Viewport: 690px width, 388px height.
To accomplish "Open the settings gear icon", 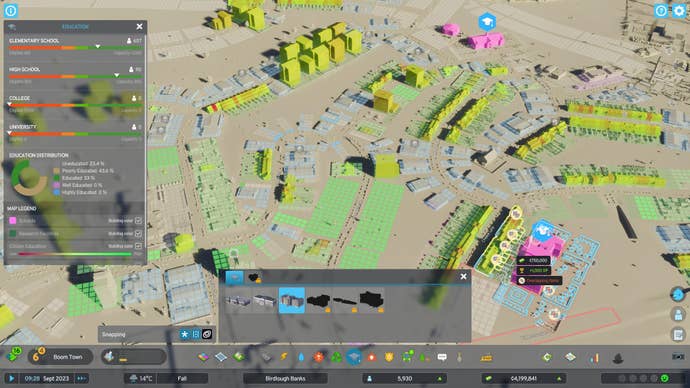I will click(x=679, y=11).
